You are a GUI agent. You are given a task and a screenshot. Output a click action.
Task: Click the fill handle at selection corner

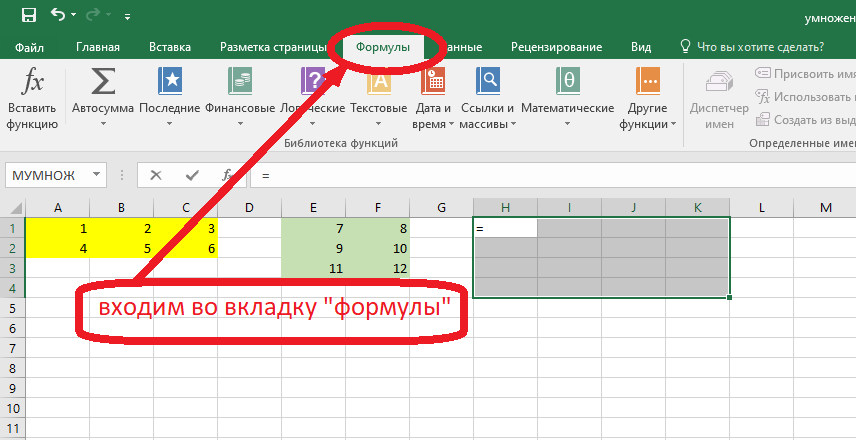(x=730, y=298)
